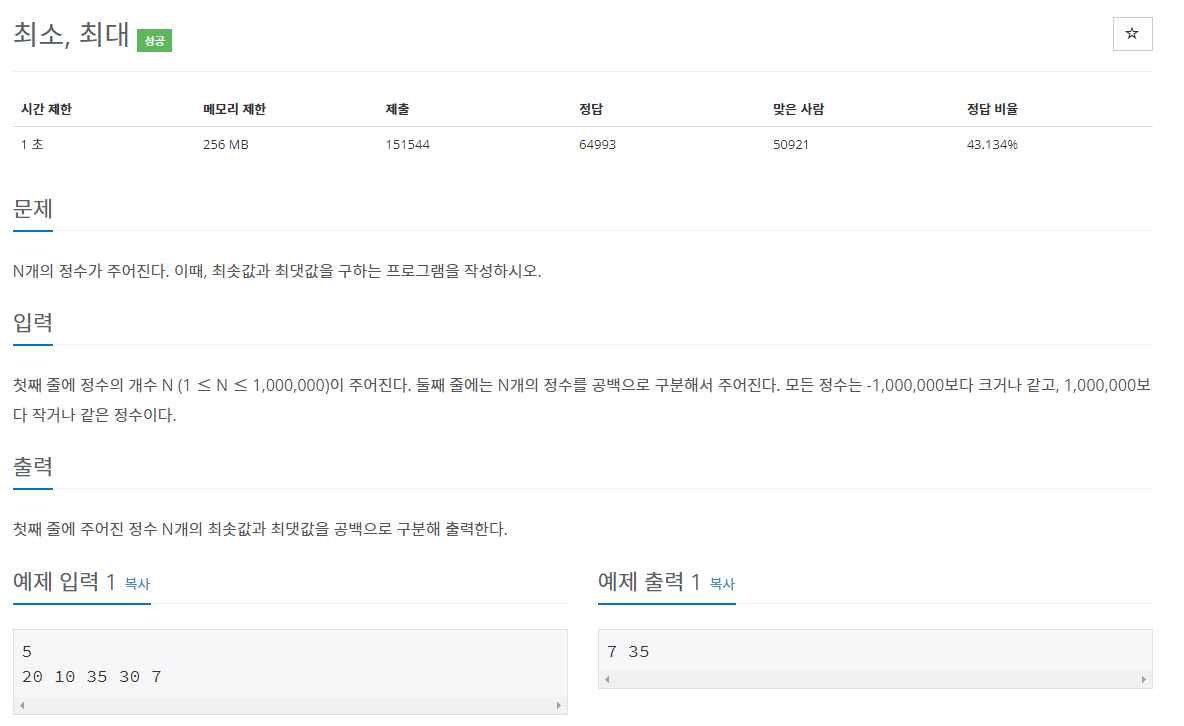Click the 151544 submissions value

(408, 144)
